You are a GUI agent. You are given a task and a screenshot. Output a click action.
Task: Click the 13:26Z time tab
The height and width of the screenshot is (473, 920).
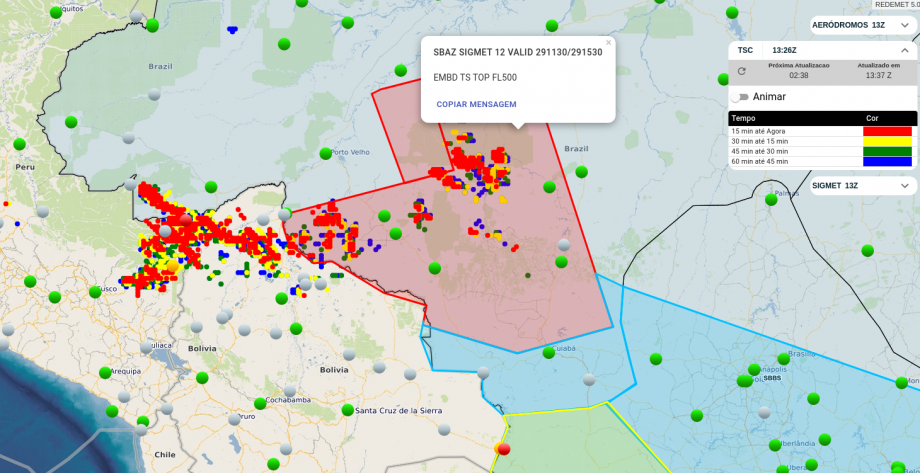click(784, 50)
